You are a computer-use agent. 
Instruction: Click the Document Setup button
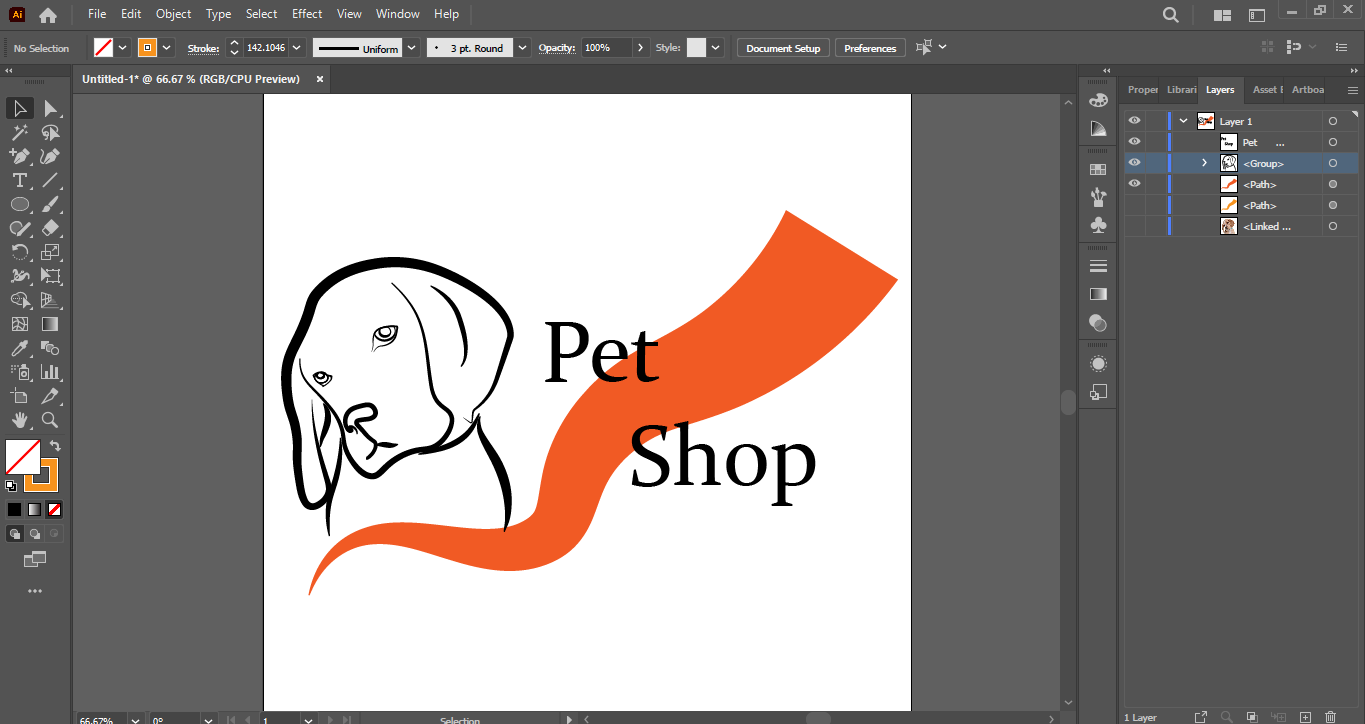click(x=783, y=48)
